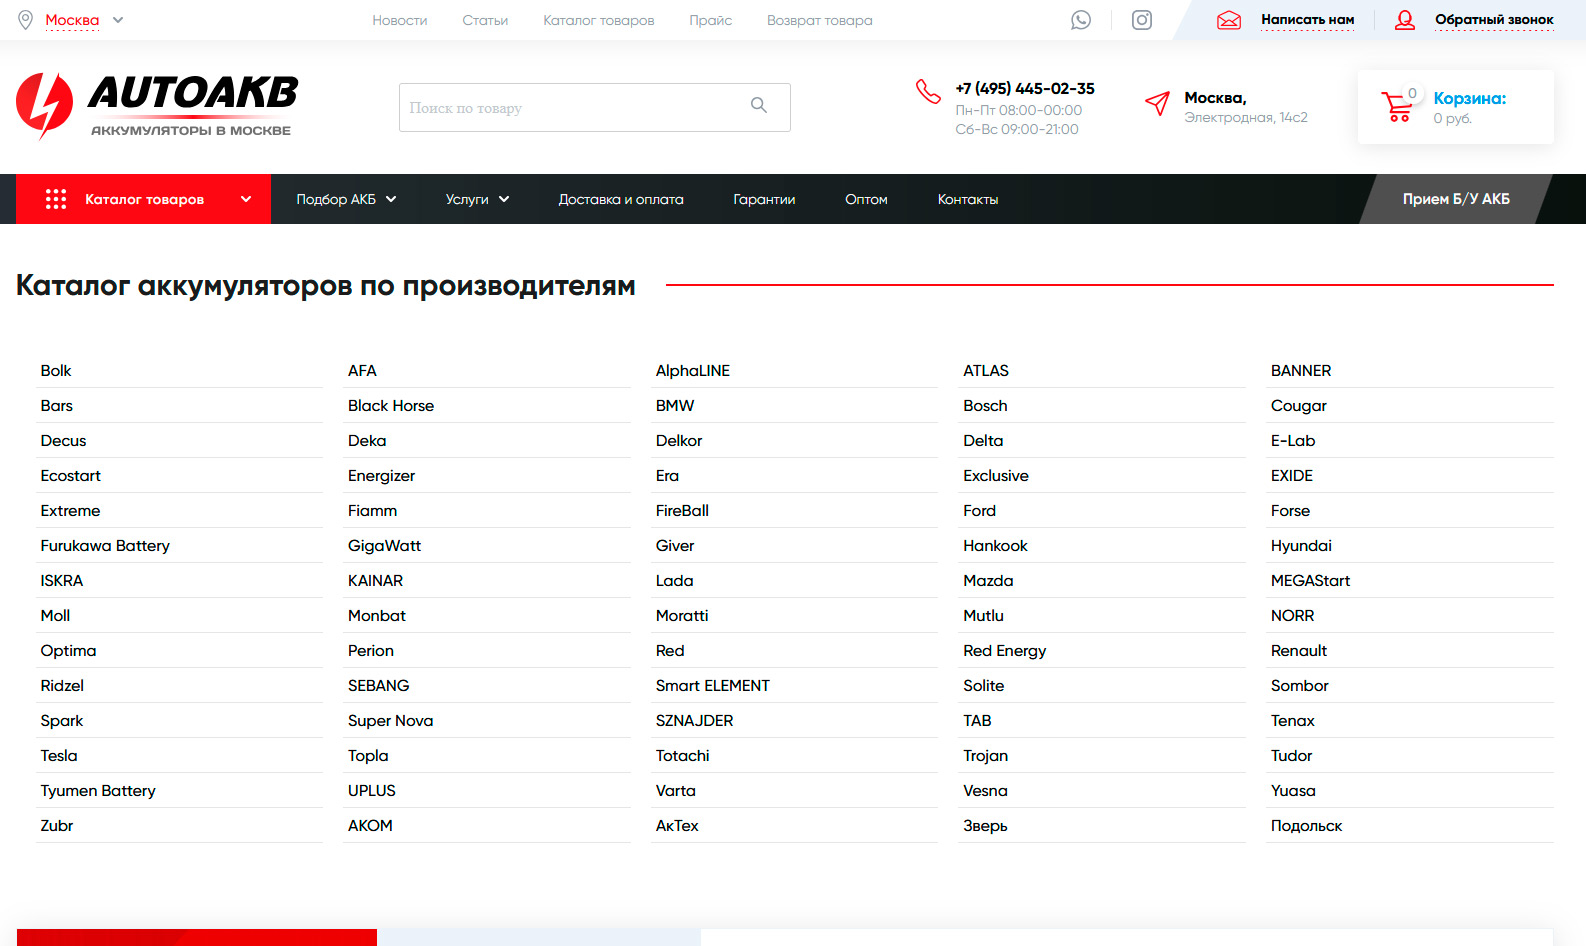Open the WhatsApp icon in top bar
This screenshot has height=946, width=1586.
pos(1081,20)
